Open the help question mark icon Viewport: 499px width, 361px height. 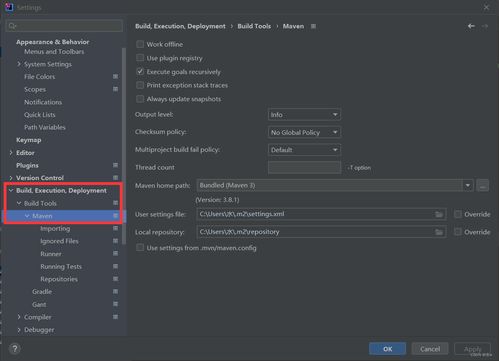[x=15, y=349]
